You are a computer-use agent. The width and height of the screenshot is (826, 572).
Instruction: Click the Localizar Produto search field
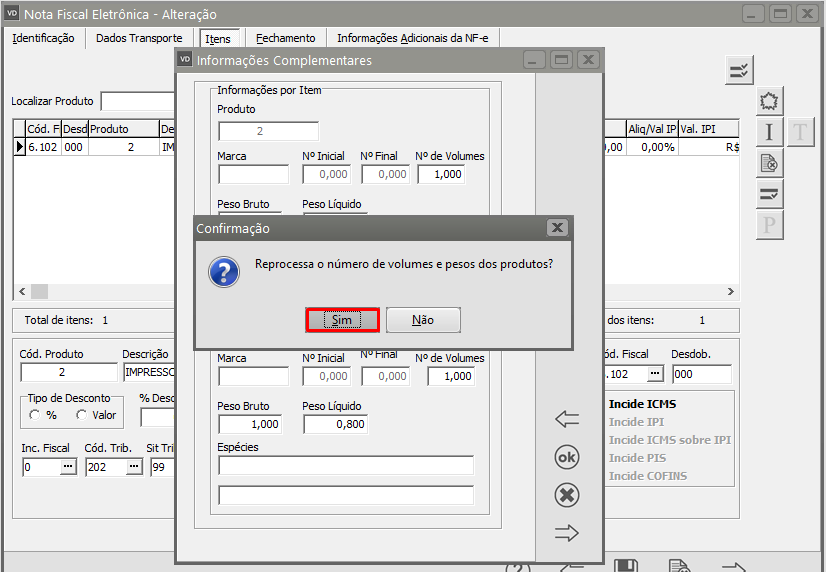(137, 101)
